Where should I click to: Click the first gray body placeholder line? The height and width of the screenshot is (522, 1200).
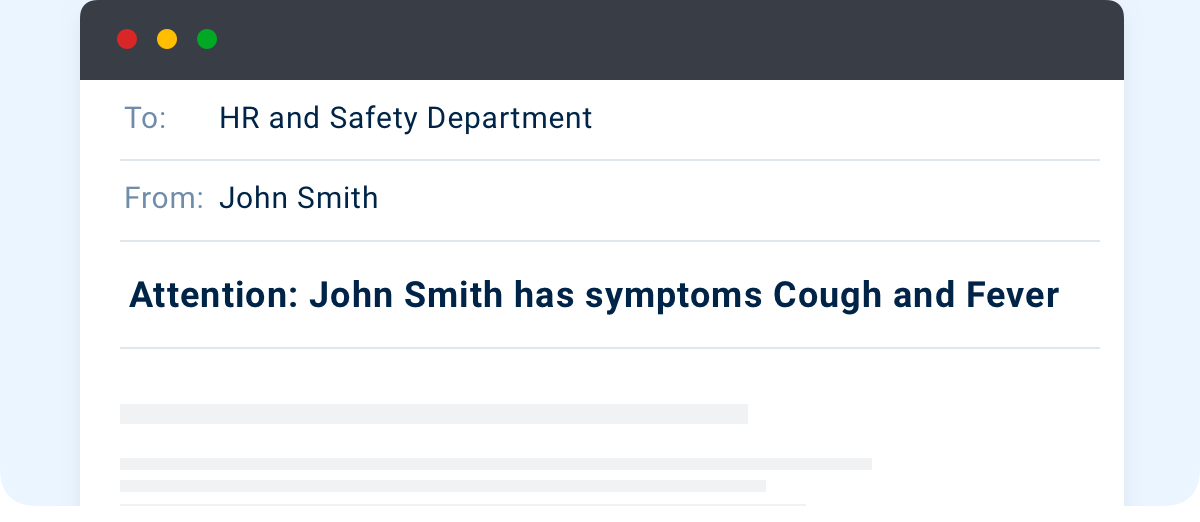(x=434, y=414)
